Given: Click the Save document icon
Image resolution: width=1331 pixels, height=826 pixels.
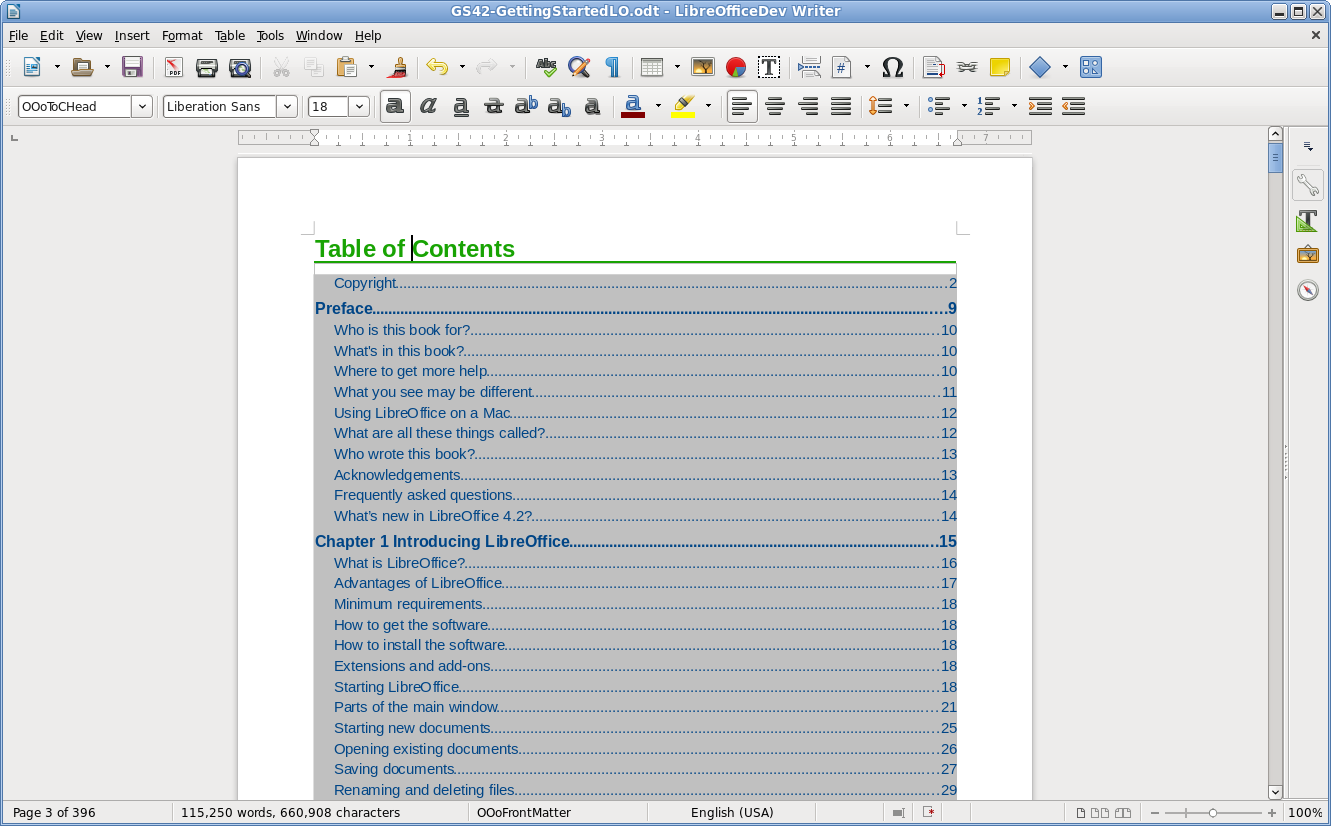Looking at the screenshot, I should click(x=132, y=68).
